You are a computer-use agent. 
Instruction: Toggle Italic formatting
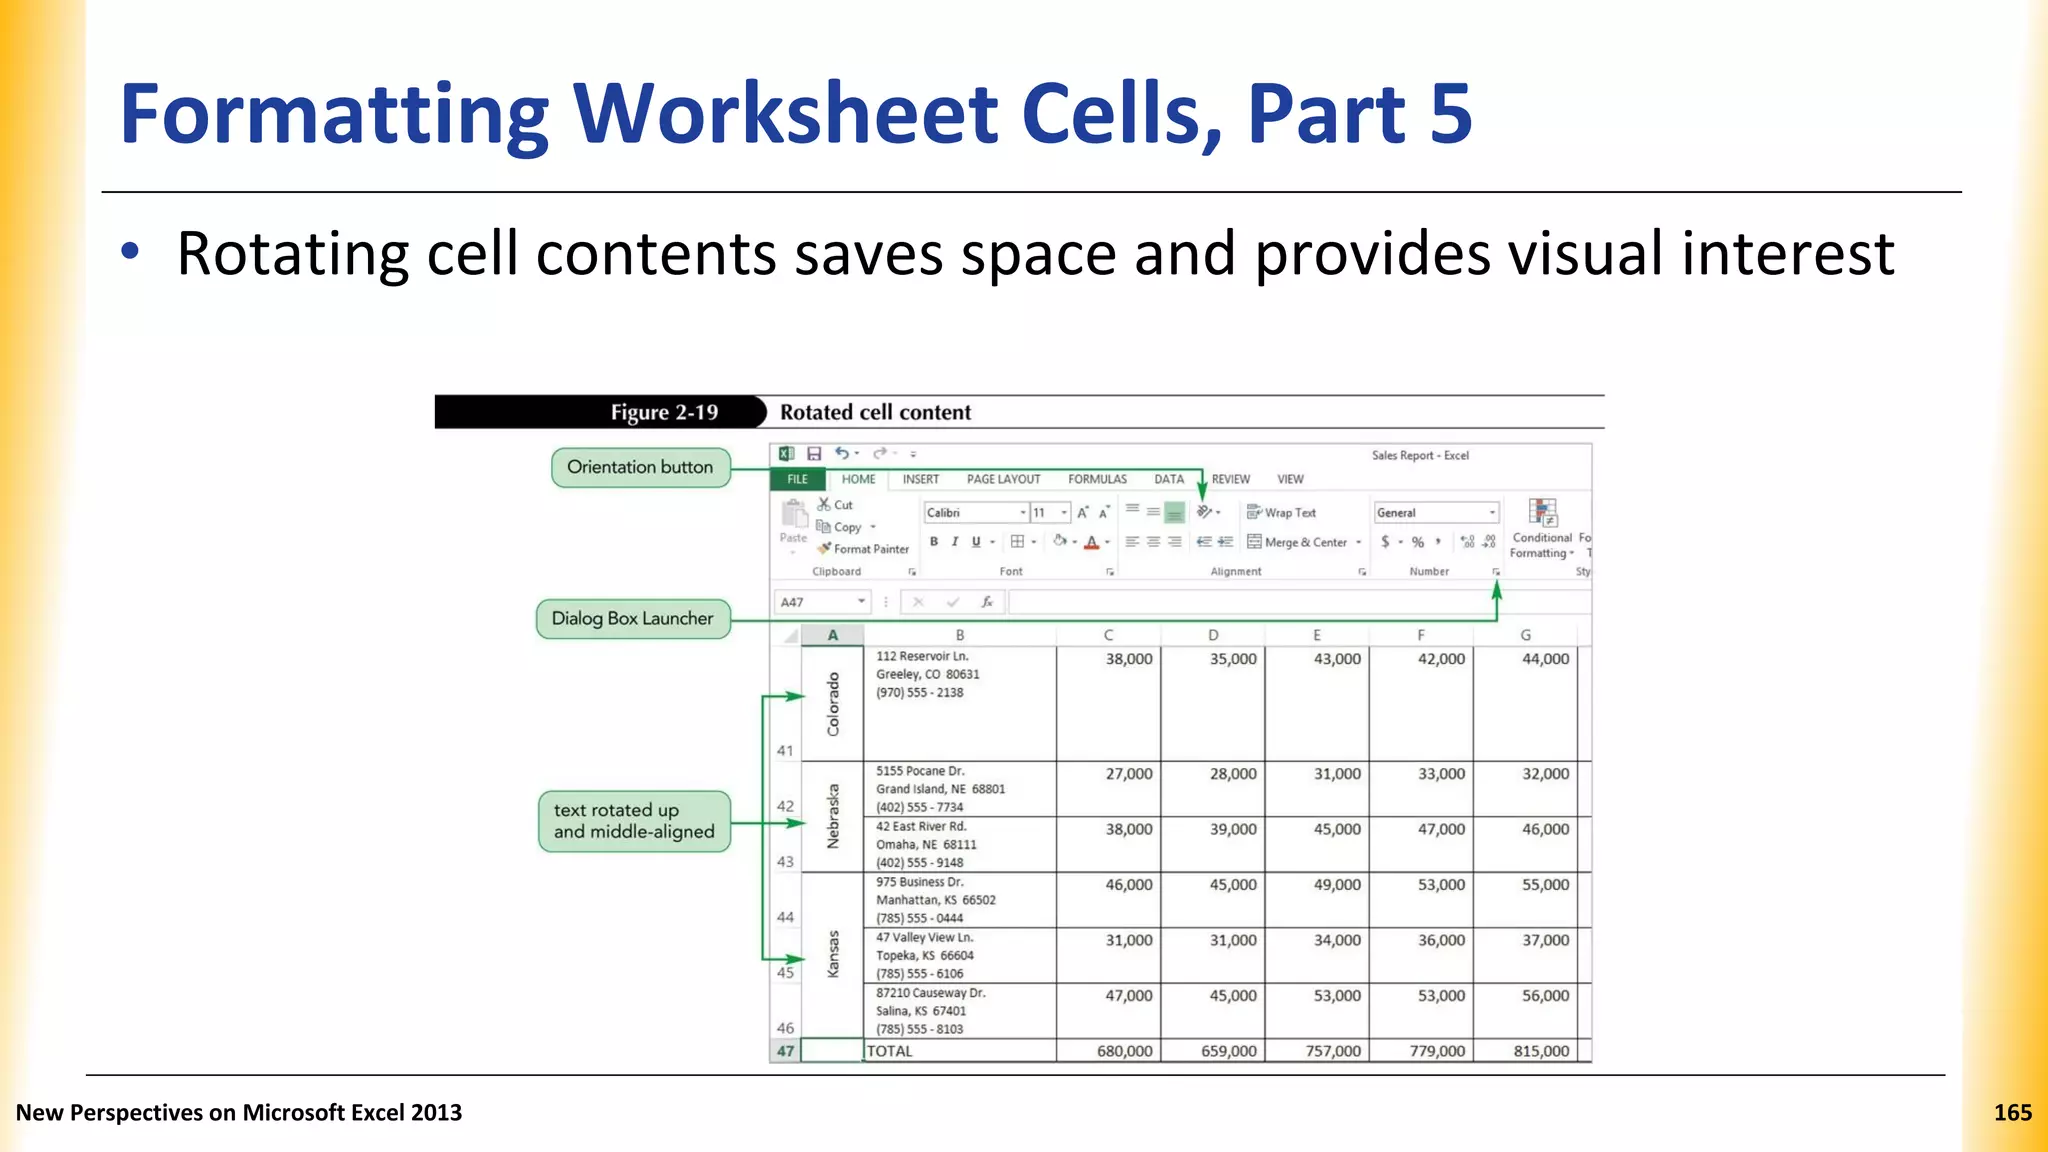(x=955, y=542)
